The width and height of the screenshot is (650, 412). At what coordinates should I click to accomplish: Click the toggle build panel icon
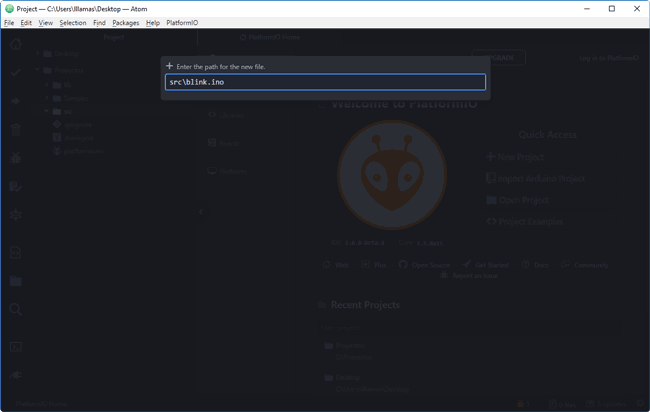pos(16,215)
